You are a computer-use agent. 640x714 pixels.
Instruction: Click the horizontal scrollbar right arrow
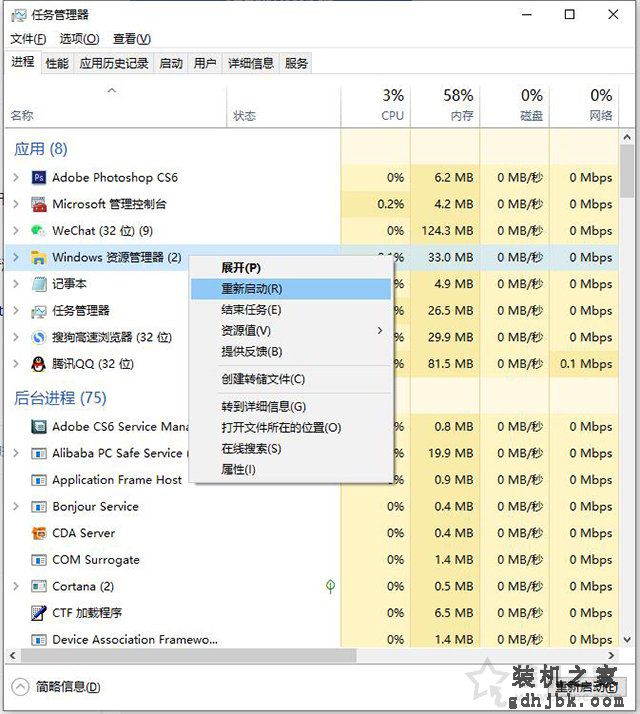[x=612, y=656]
